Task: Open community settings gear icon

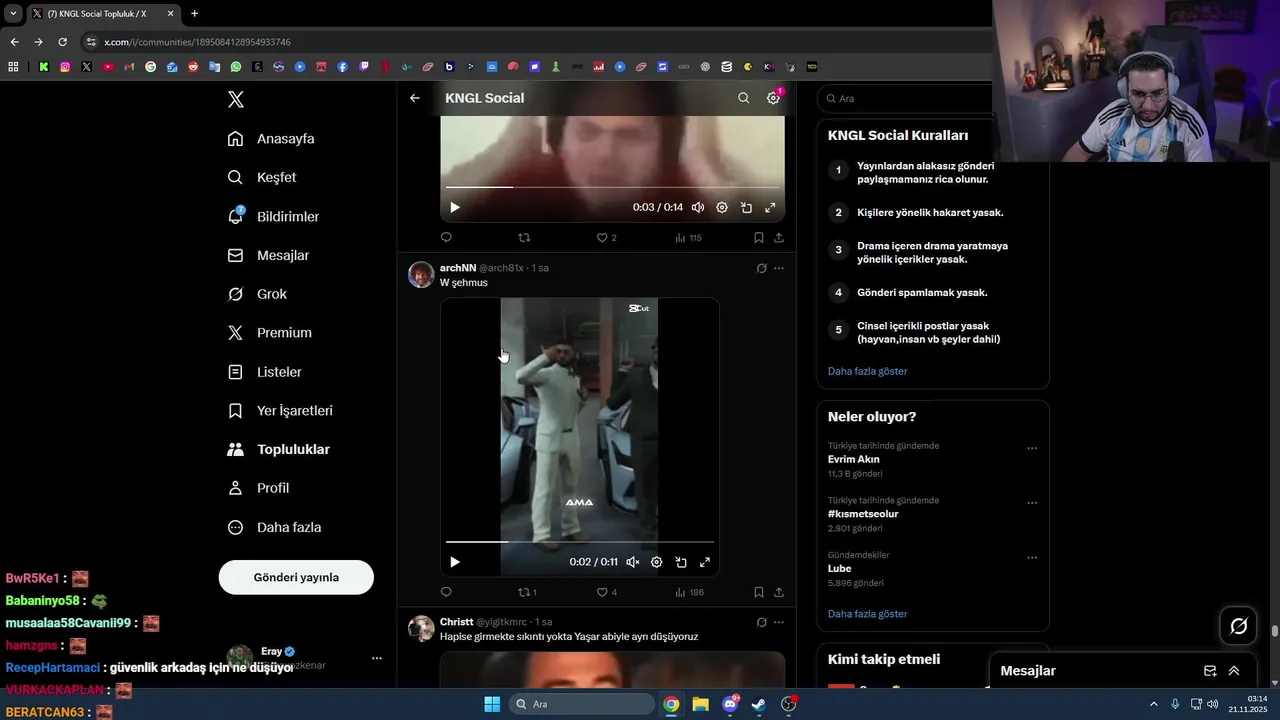Action: (773, 98)
